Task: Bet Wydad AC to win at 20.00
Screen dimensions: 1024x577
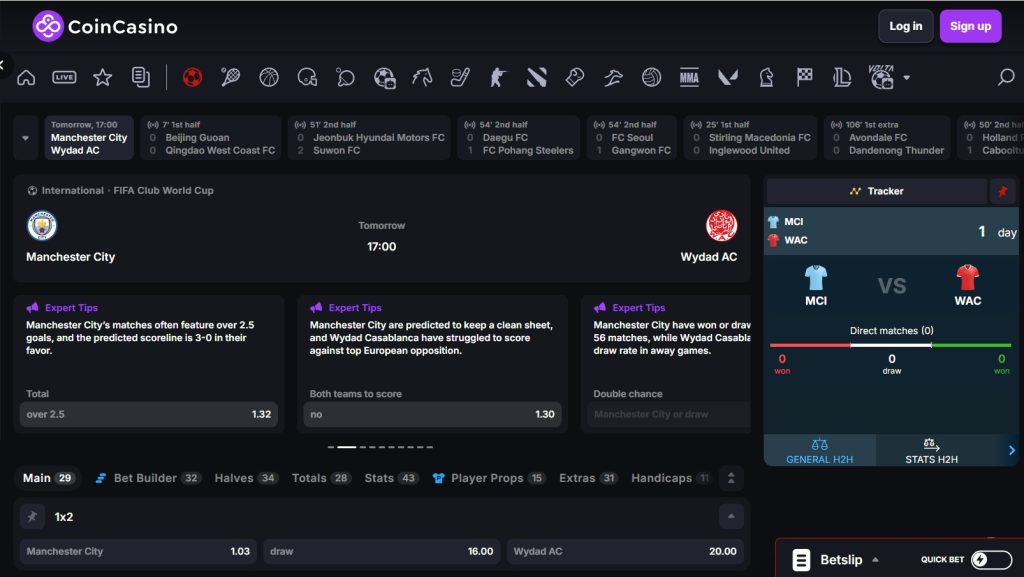Action: coord(625,551)
